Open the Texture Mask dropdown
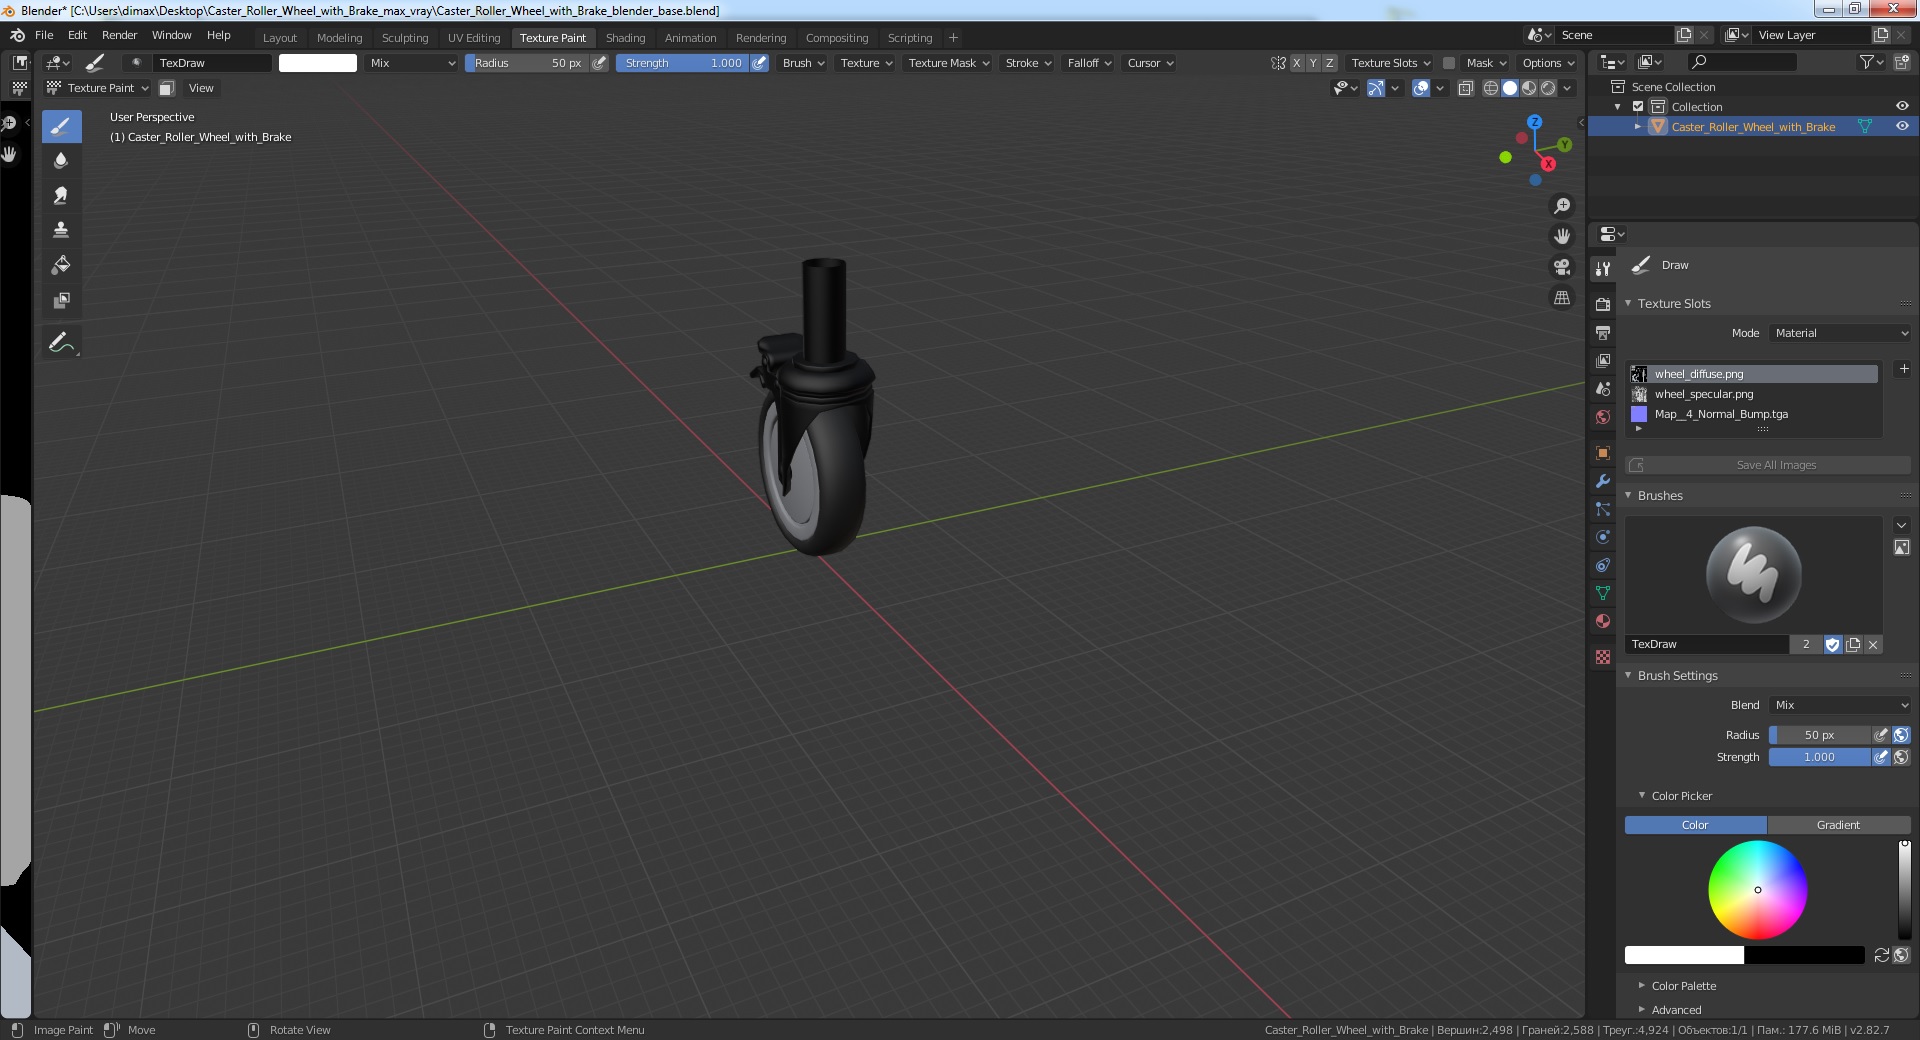 [948, 63]
